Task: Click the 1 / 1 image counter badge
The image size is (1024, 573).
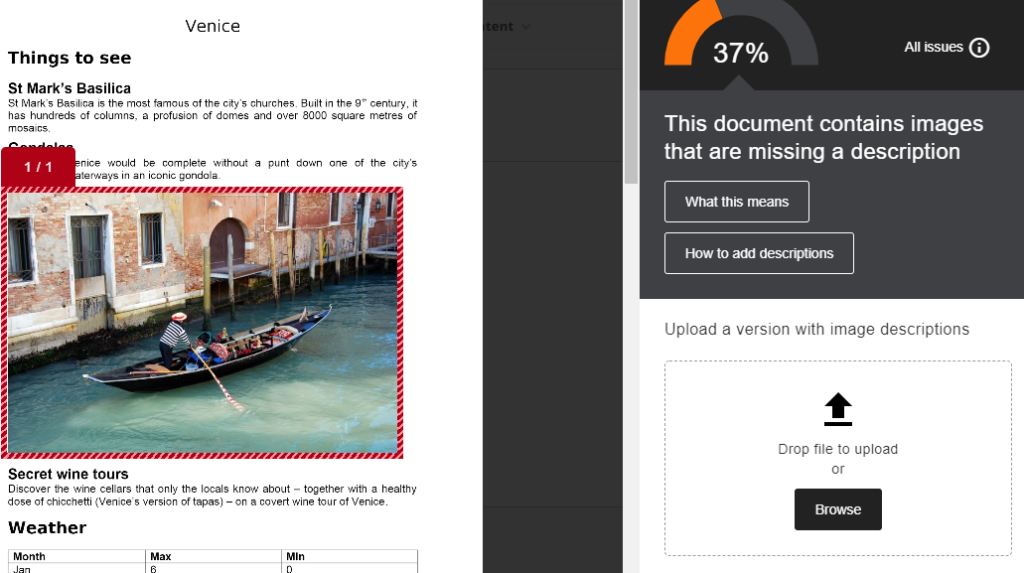Action: pos(38,167)
